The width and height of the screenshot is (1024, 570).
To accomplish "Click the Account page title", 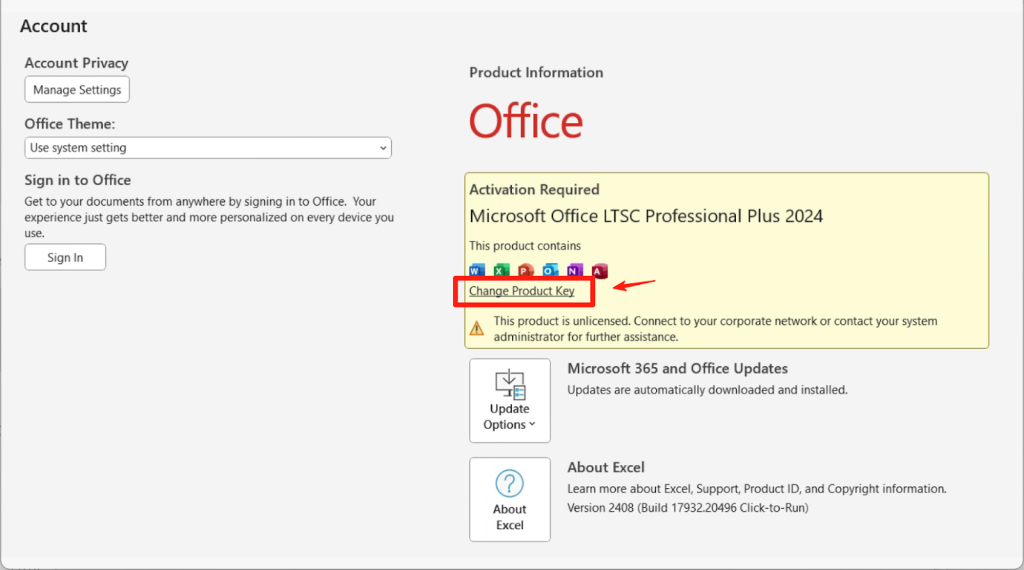I will pyautogui.click(x=54, y=26).
